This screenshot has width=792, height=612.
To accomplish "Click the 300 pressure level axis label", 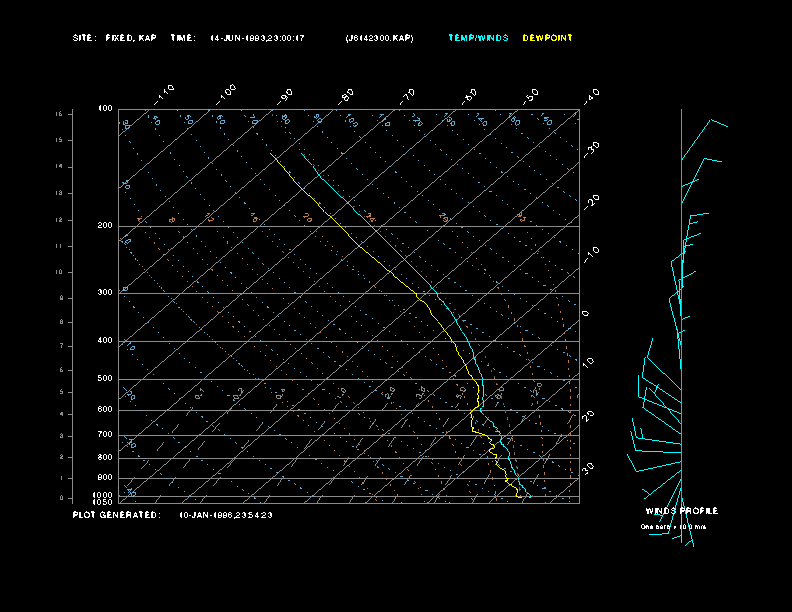I will [x=105, y=293].
